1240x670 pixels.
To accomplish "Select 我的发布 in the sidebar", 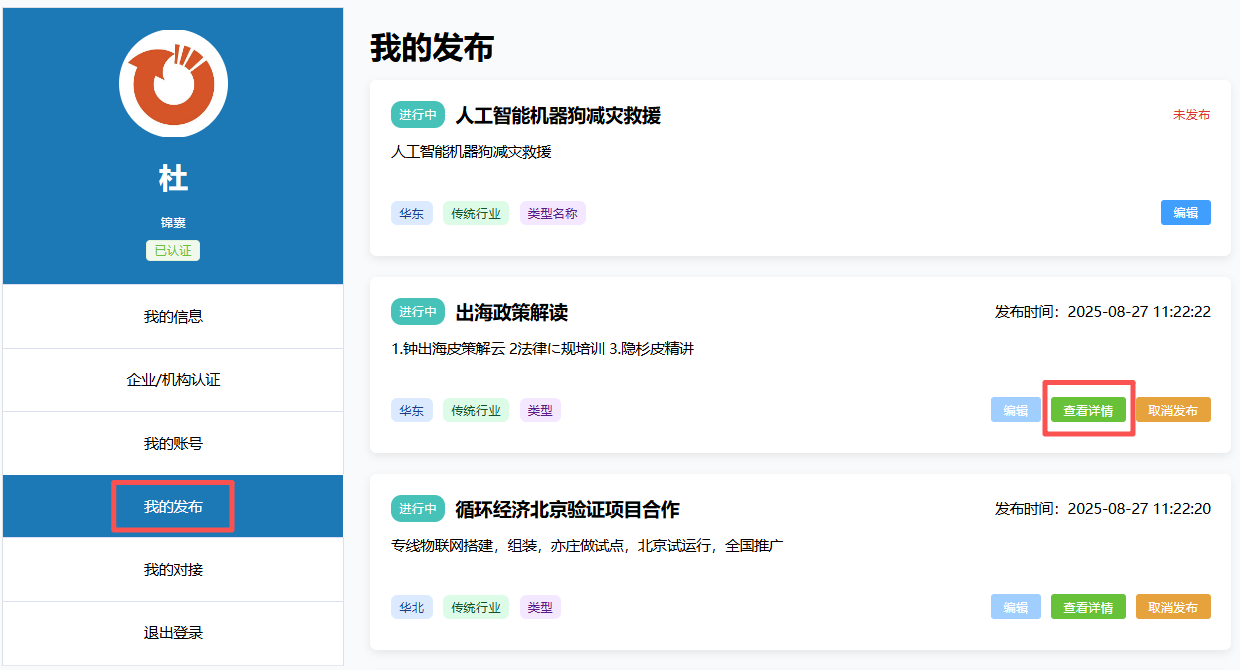I will 173,507.
